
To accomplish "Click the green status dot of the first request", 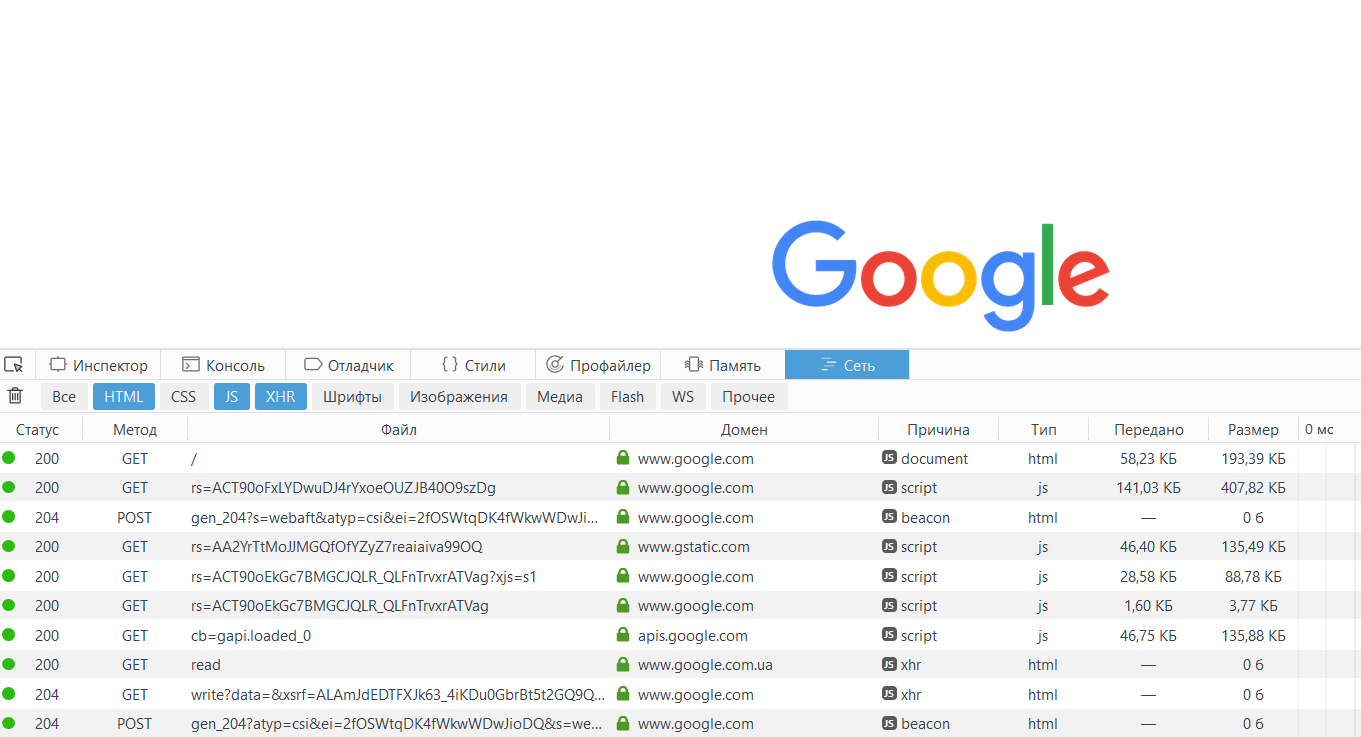I will pos(9,458).
